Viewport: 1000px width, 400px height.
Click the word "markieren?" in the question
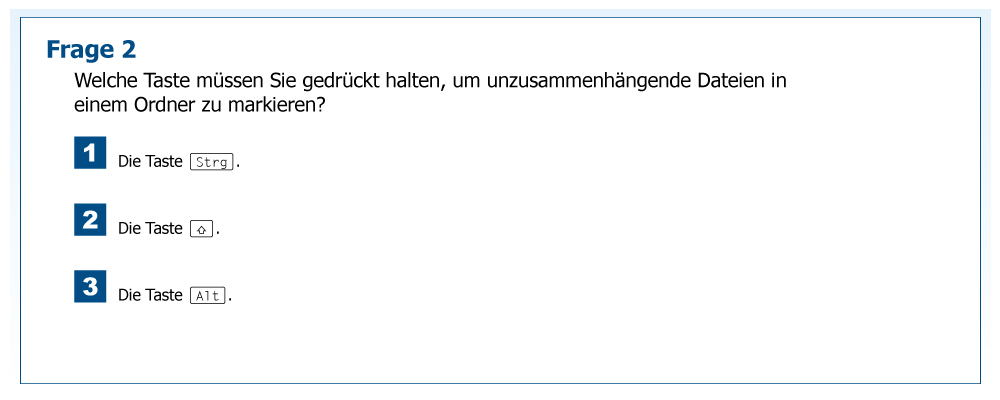285,105
